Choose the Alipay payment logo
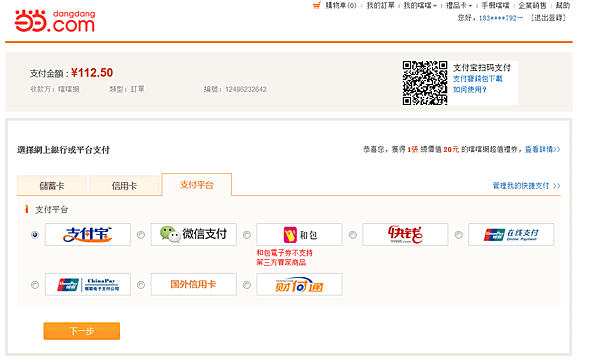This screenshot has height=363, width=600. pos(88,234)
